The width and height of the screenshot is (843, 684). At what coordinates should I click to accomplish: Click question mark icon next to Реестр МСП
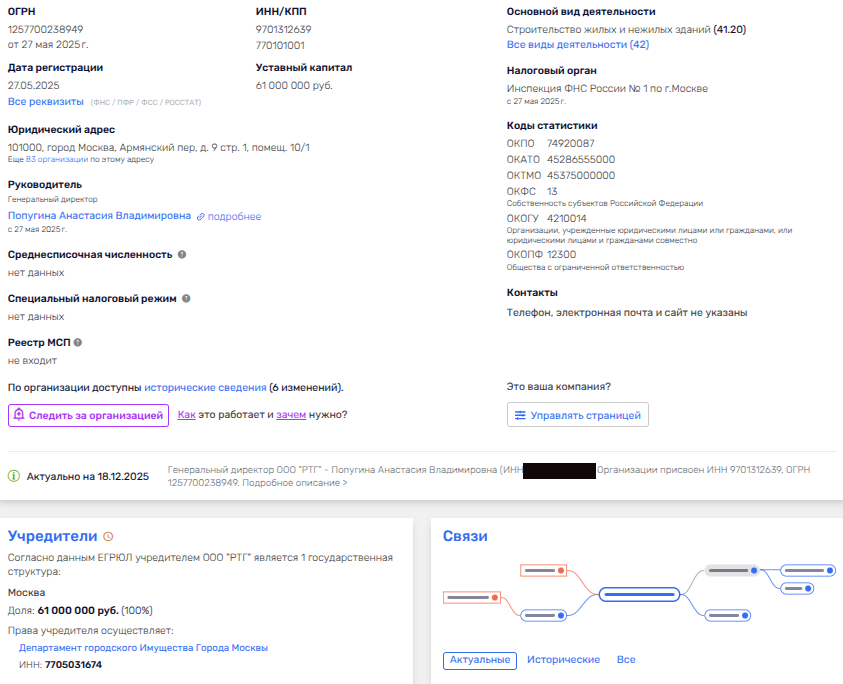coord(78,343)
